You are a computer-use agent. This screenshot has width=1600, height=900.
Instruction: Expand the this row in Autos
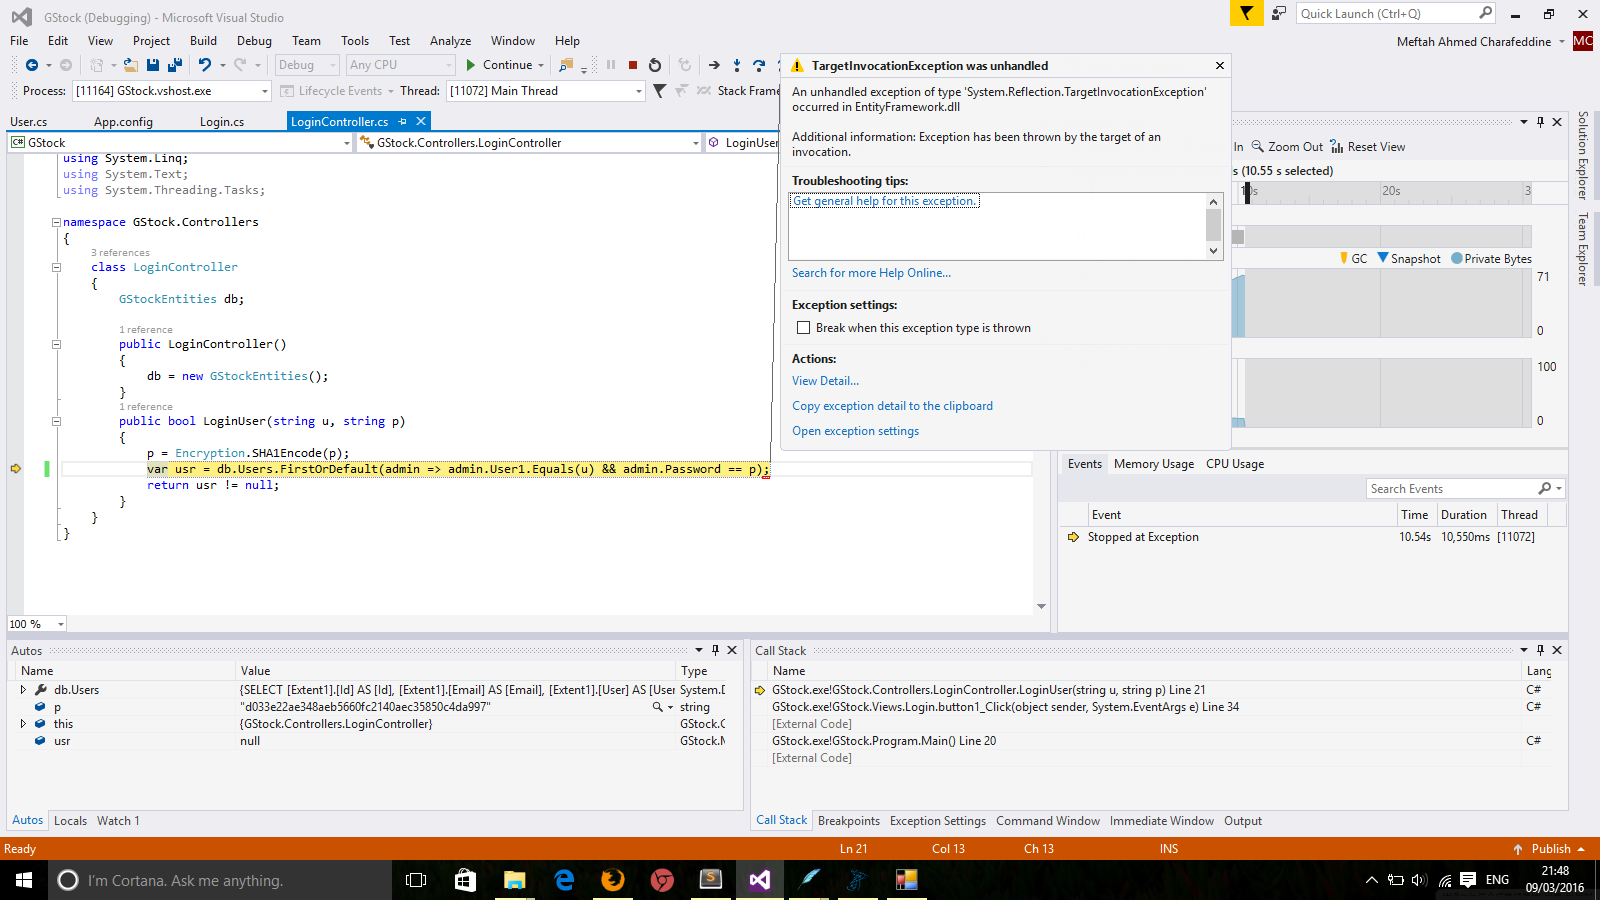(x=23, y=724)
